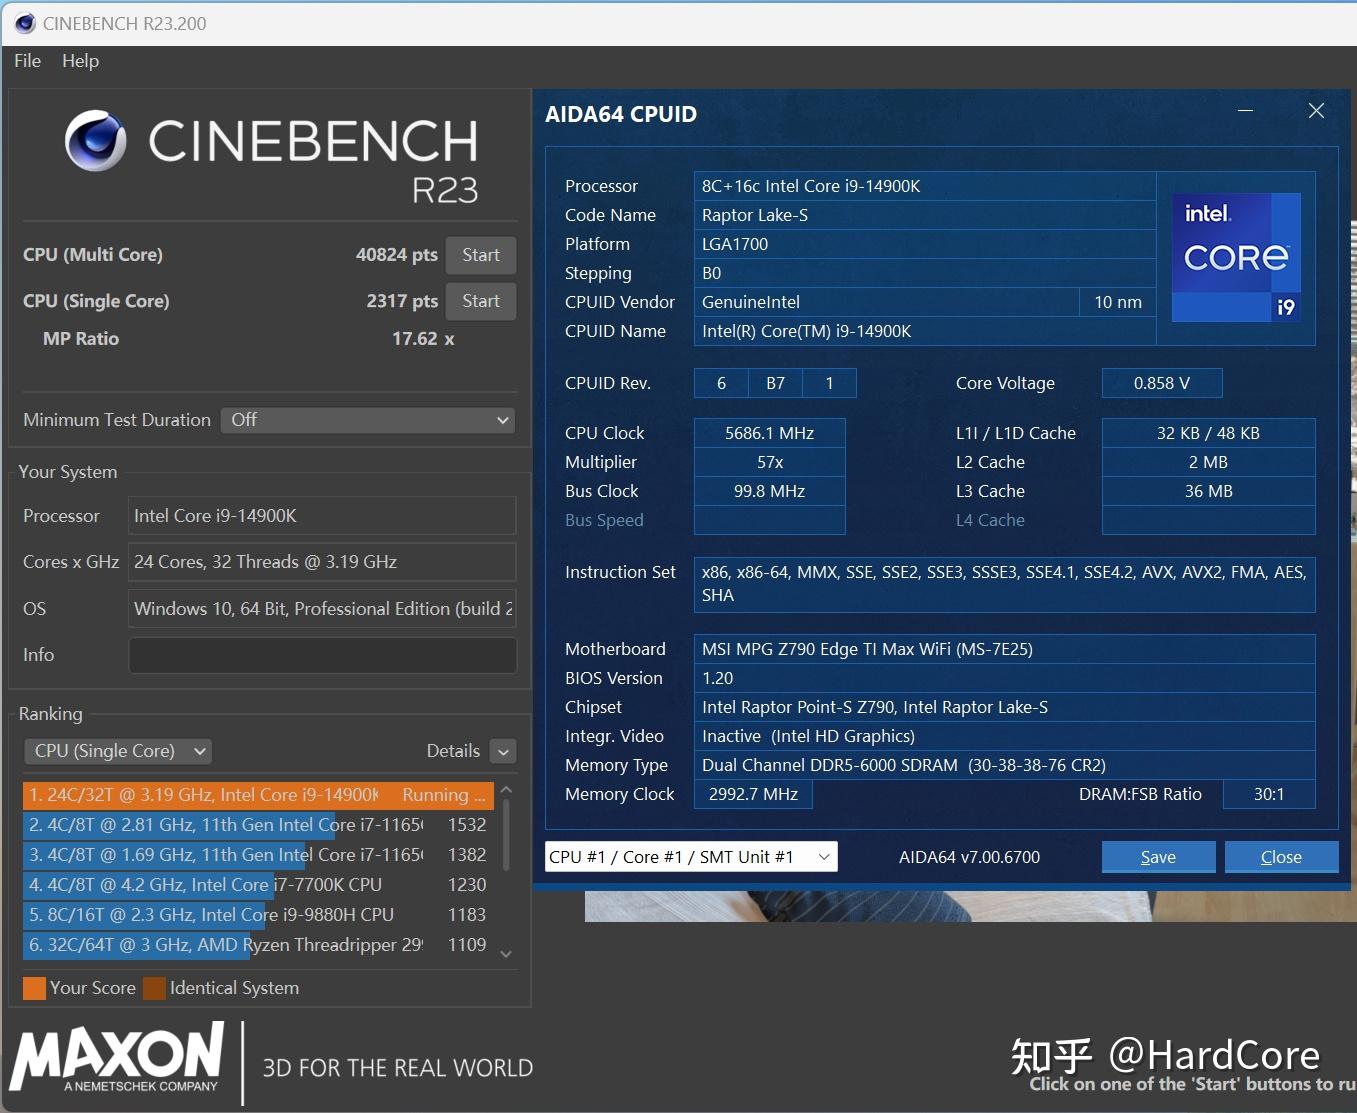
Task: Click the orange Your Score legend swatch
Action: [x=34, y=988]
